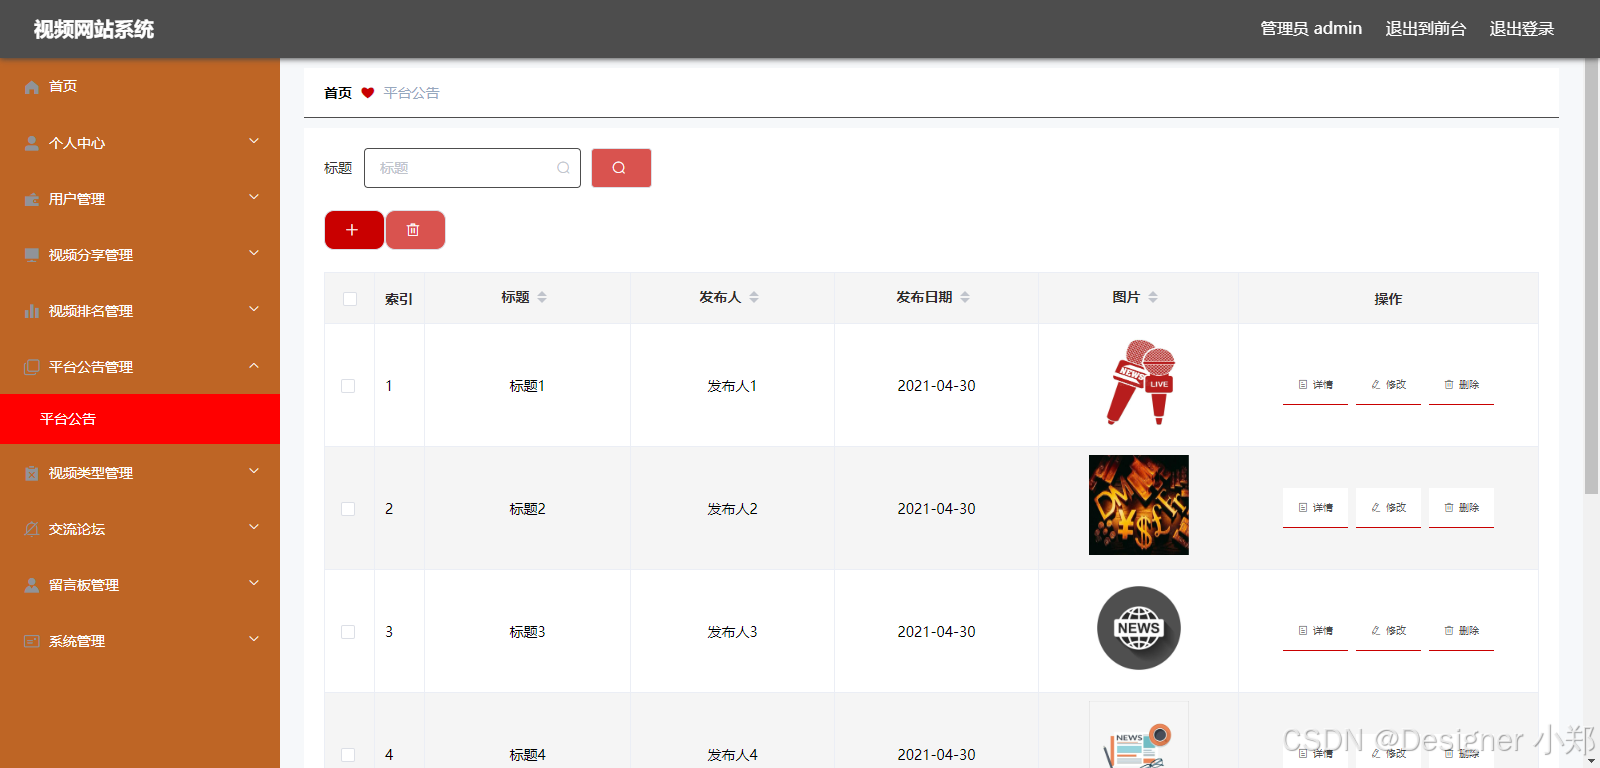Click the person icon beside 个人中心

tap(32, 143)
